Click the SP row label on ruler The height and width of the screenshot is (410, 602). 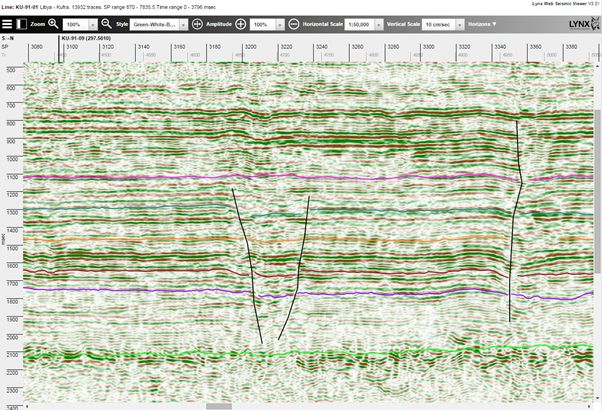point(5,47)
